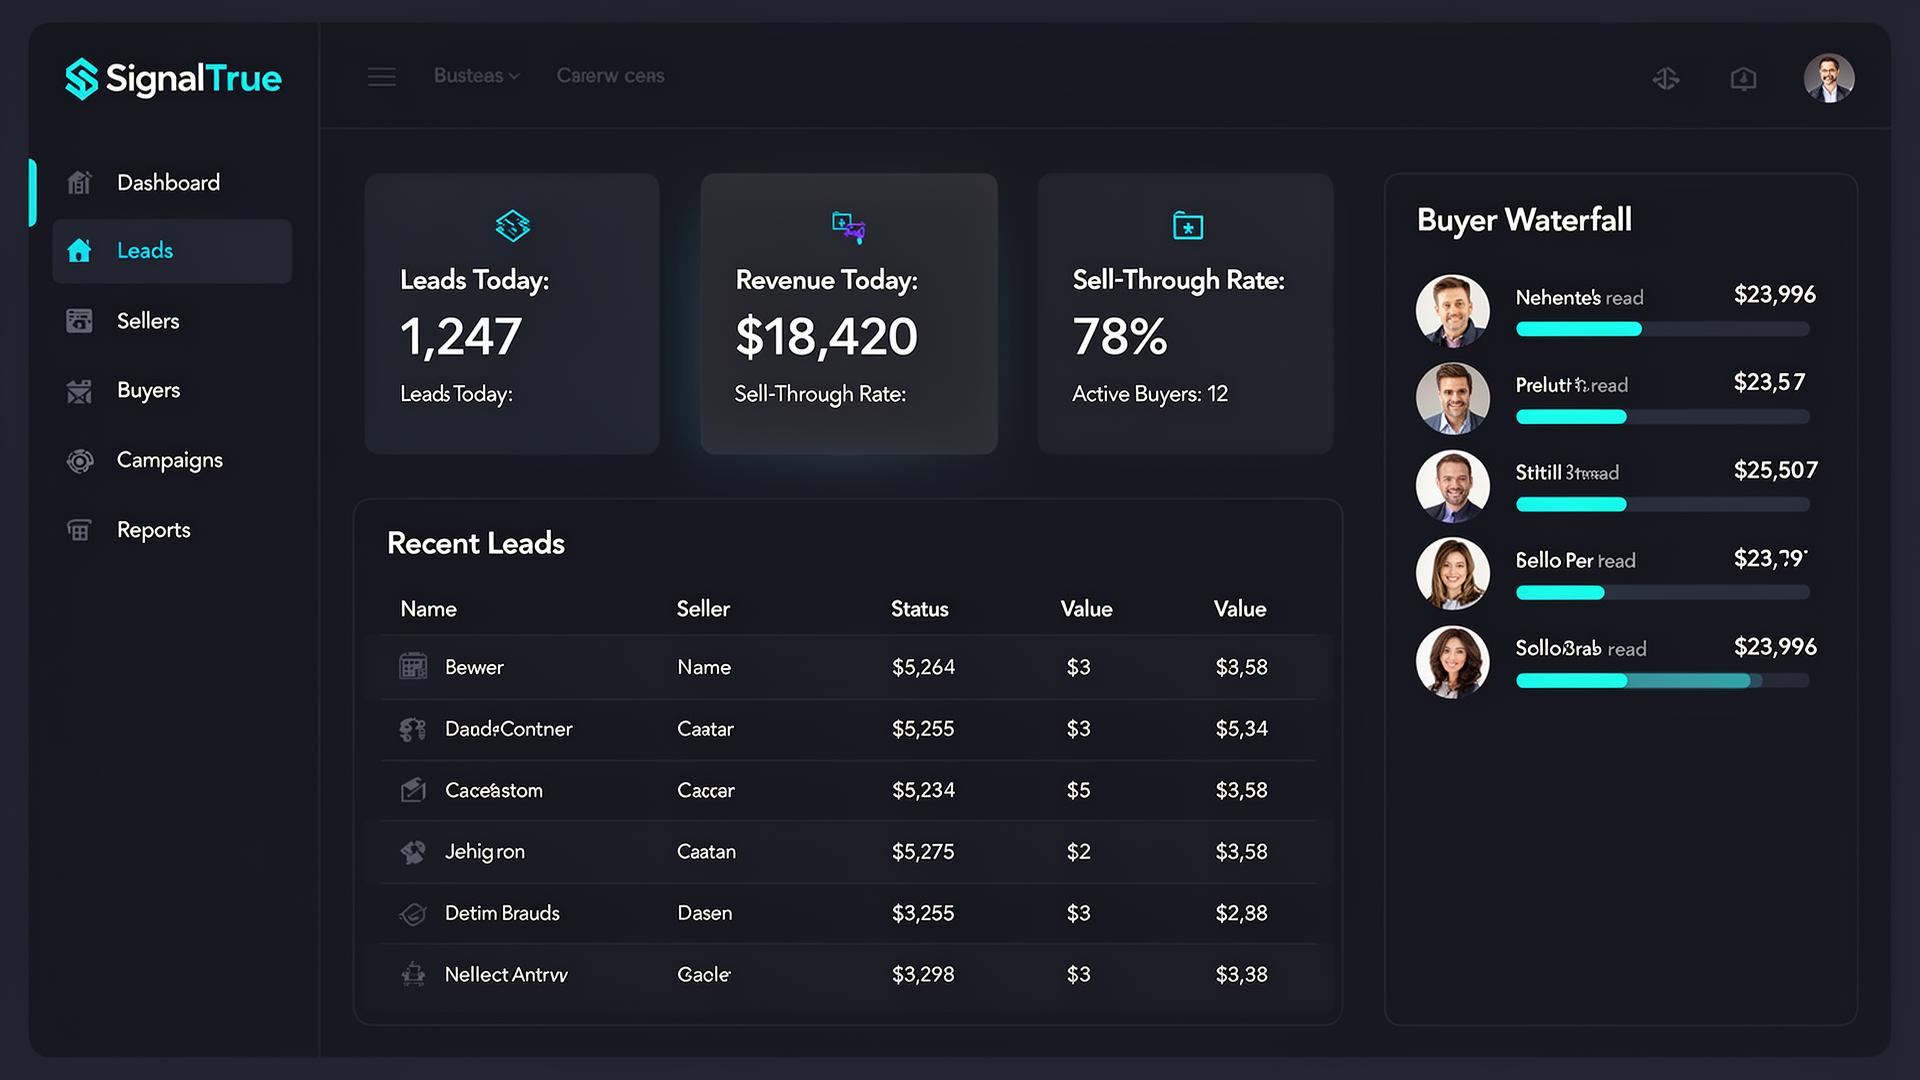Click the Sell-Through Rate card icon

click(x=1187, y=226)
